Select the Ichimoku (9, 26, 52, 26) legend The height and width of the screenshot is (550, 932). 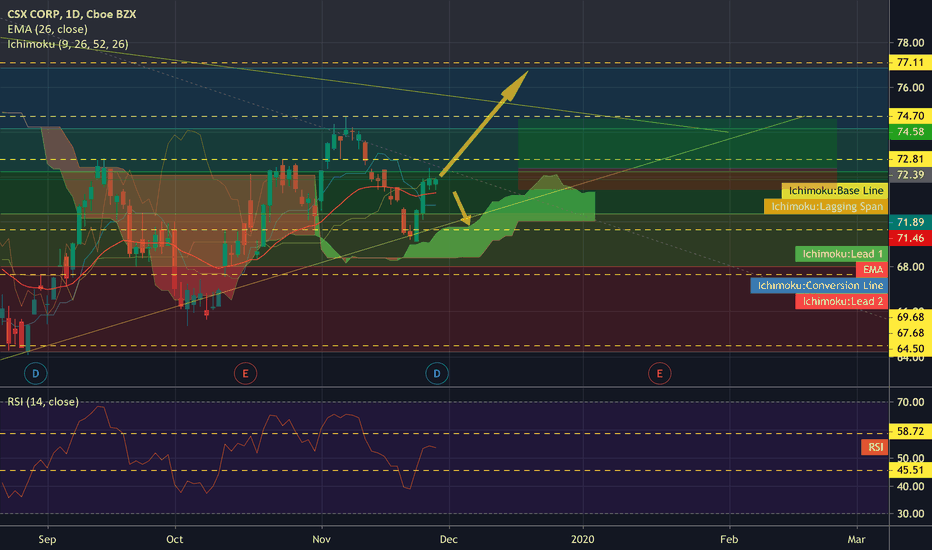[x=68, y=44]
